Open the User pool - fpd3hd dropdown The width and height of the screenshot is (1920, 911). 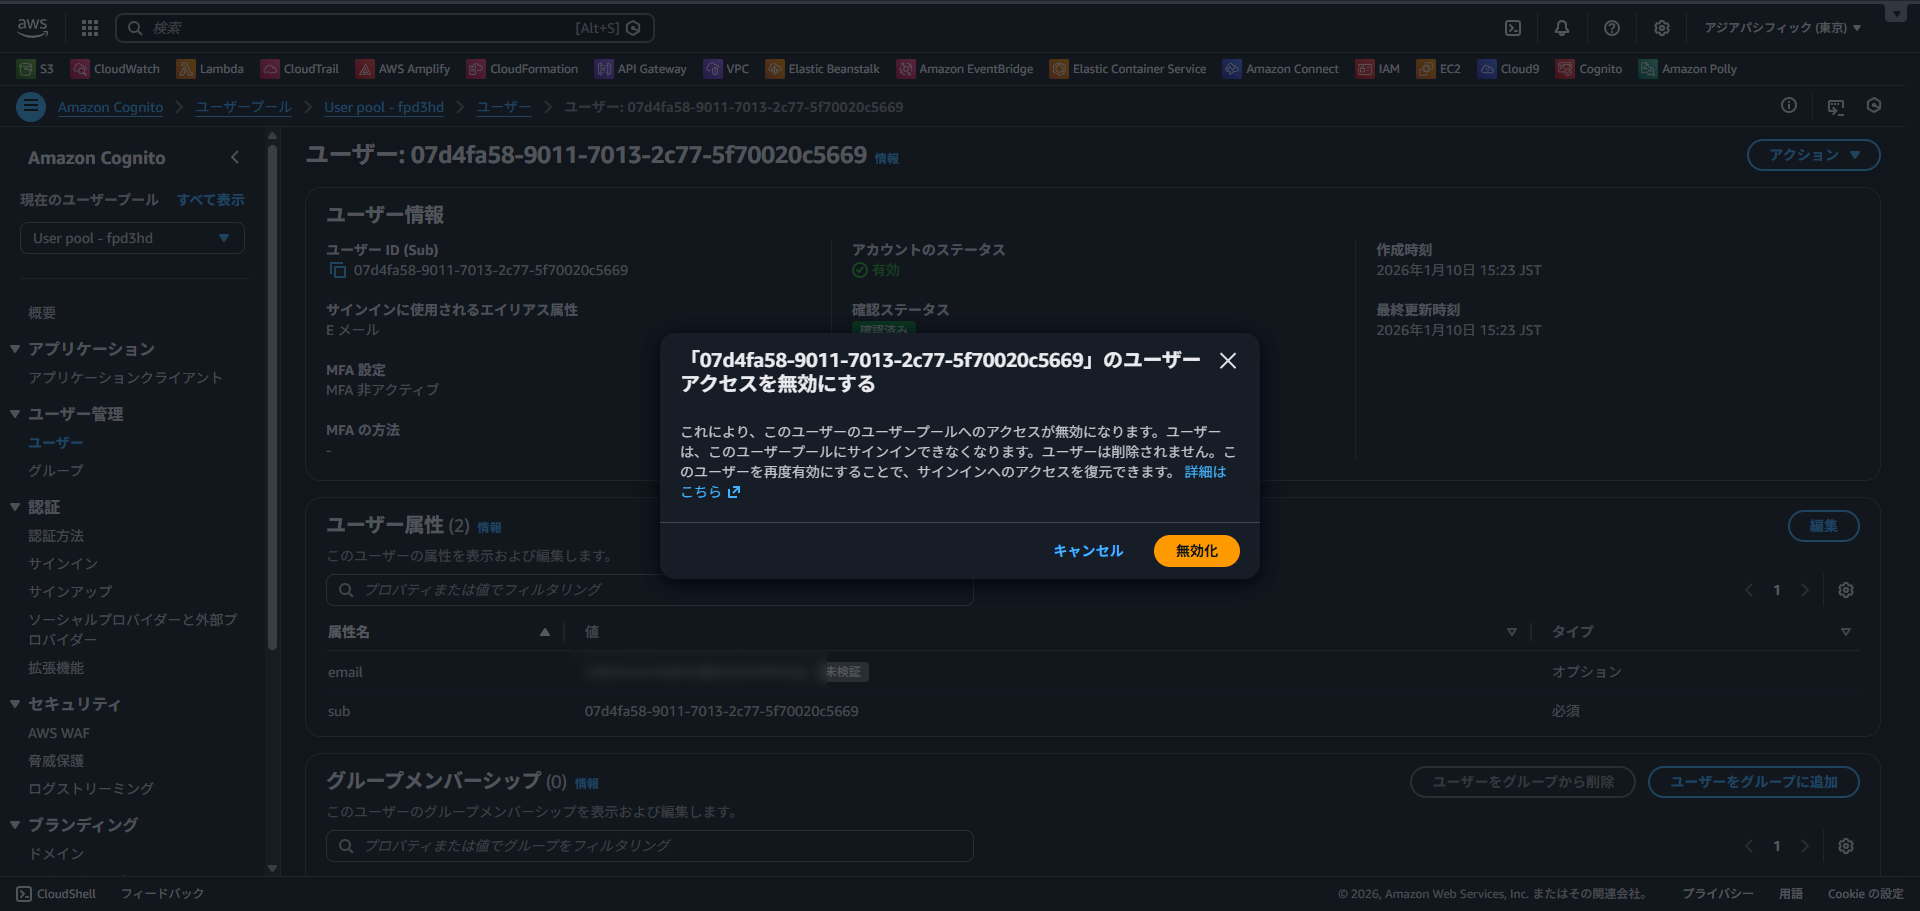coord(132,238)
